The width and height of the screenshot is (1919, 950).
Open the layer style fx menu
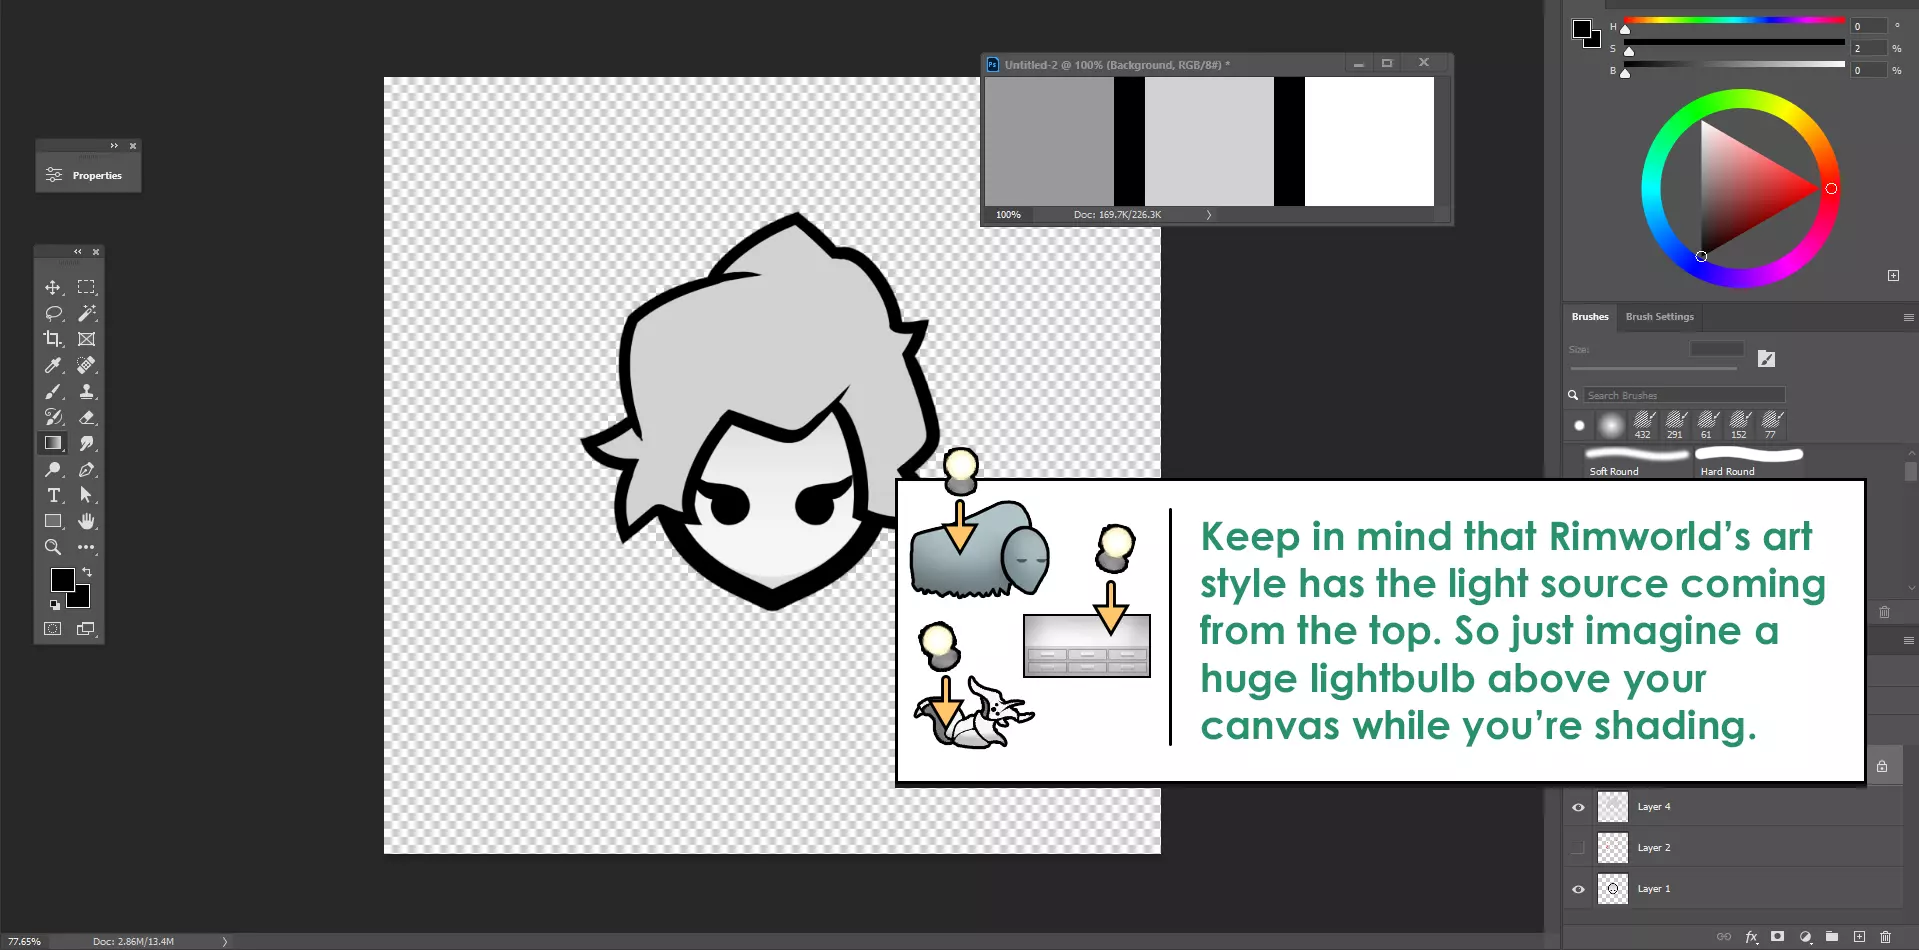[1751, 937]
